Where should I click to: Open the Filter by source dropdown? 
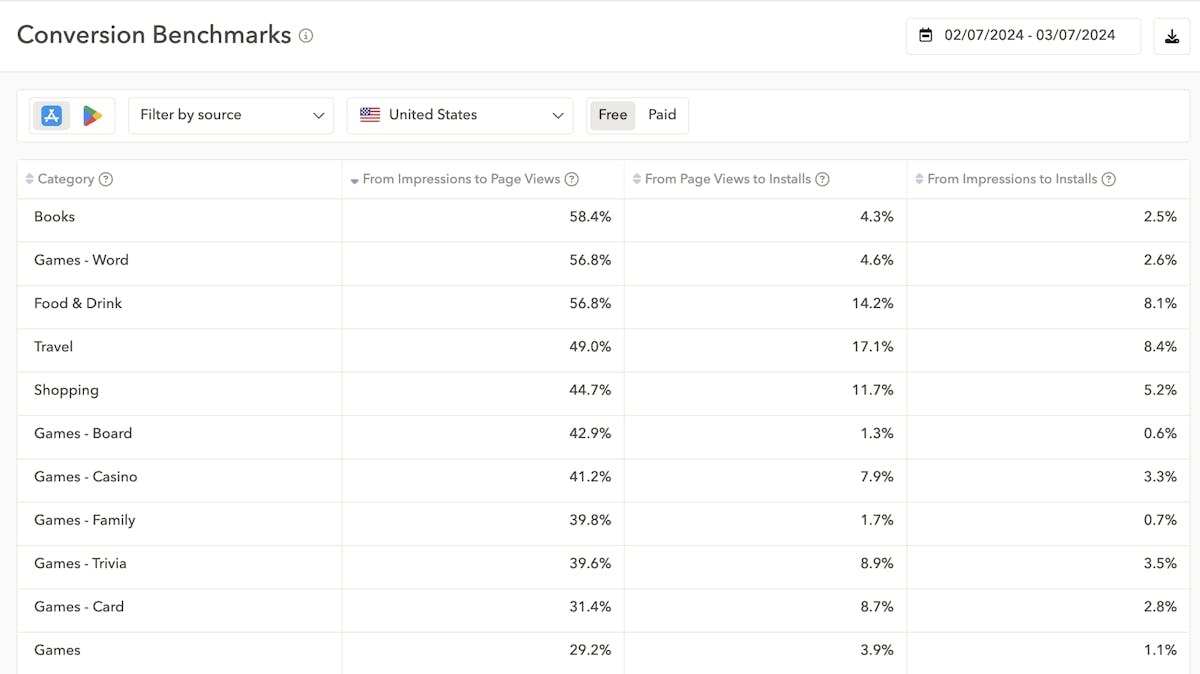231,116
